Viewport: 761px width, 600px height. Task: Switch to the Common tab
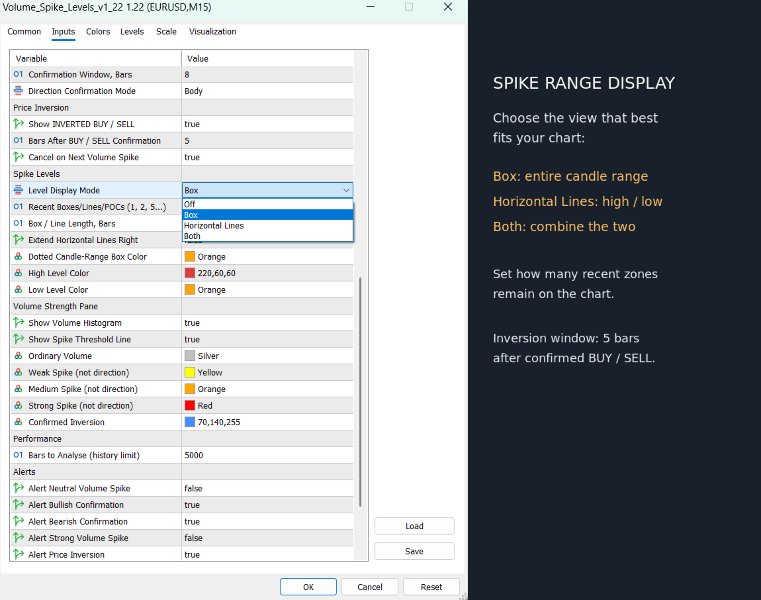[x=24, y=32]
